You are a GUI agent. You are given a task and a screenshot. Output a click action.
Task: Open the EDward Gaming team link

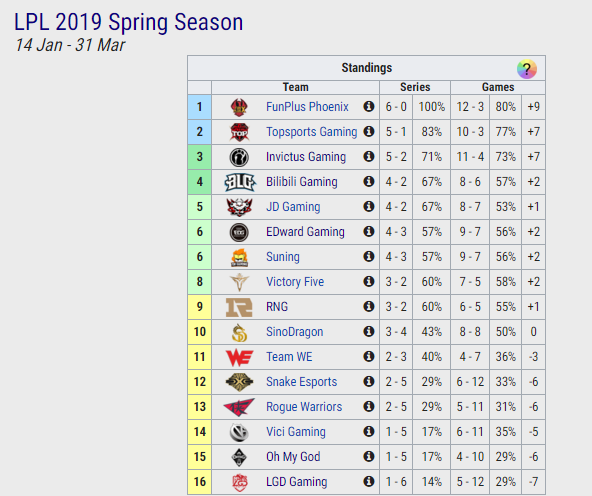tap(305, 232)
